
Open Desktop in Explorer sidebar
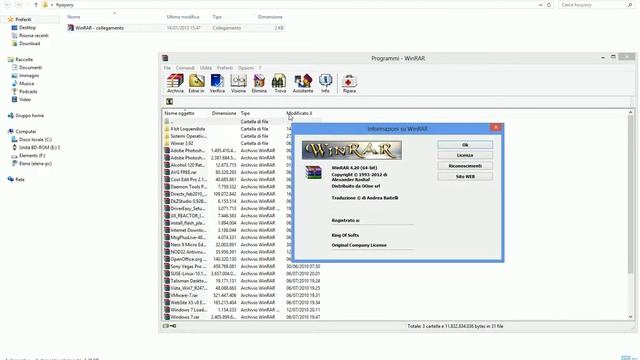click(x=24, y=27)
